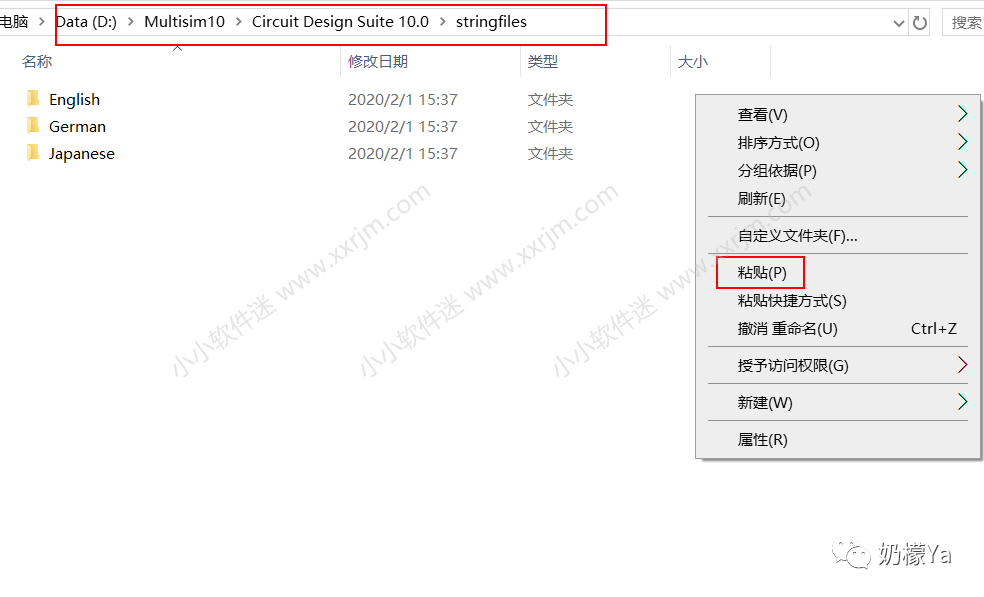984x597 pixels.
Task: Click stringfiles breadcrumb segment
Action: coord(491,22)
